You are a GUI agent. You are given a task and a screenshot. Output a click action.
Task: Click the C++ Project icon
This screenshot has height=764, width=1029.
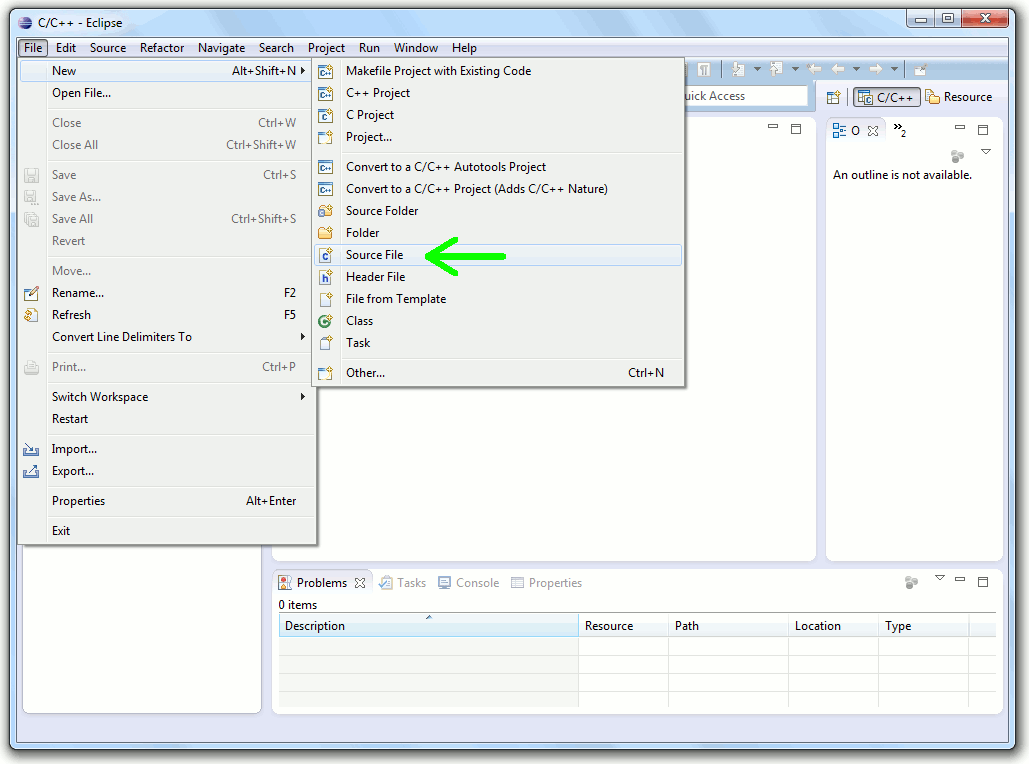[326, 93]
